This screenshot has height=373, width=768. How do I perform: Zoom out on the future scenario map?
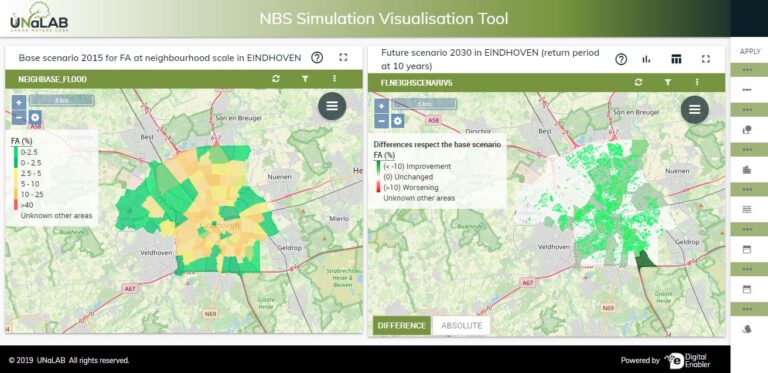382,121
